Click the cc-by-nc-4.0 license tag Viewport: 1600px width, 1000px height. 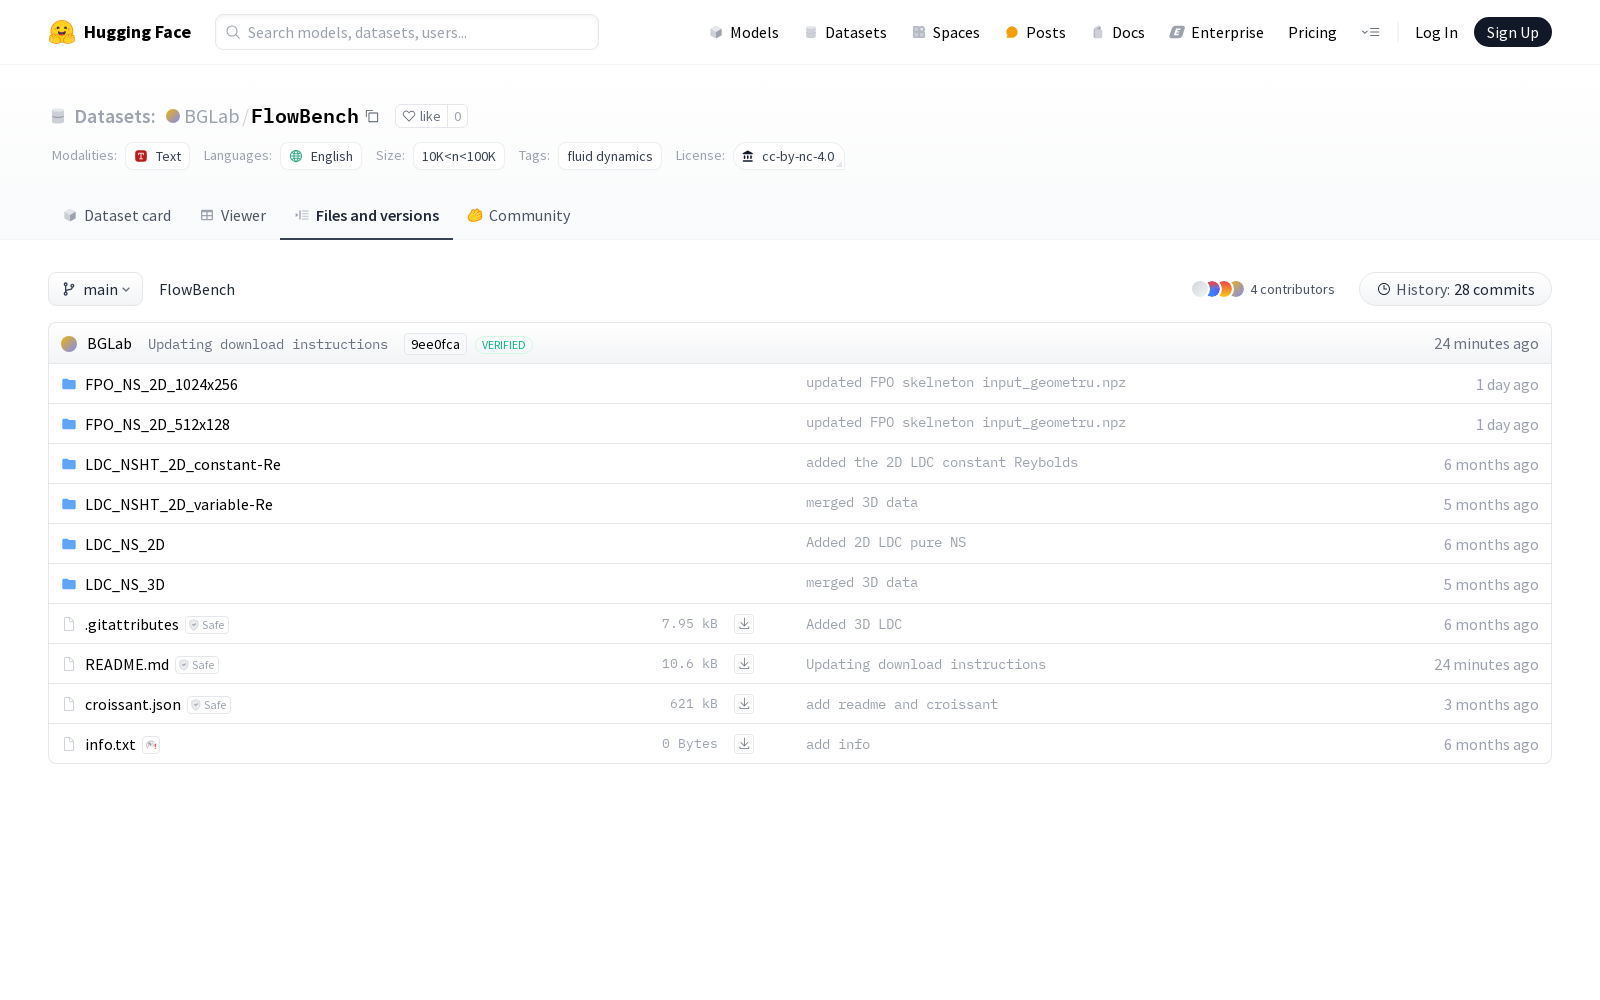pyautogui.click(x=789, y=156)
